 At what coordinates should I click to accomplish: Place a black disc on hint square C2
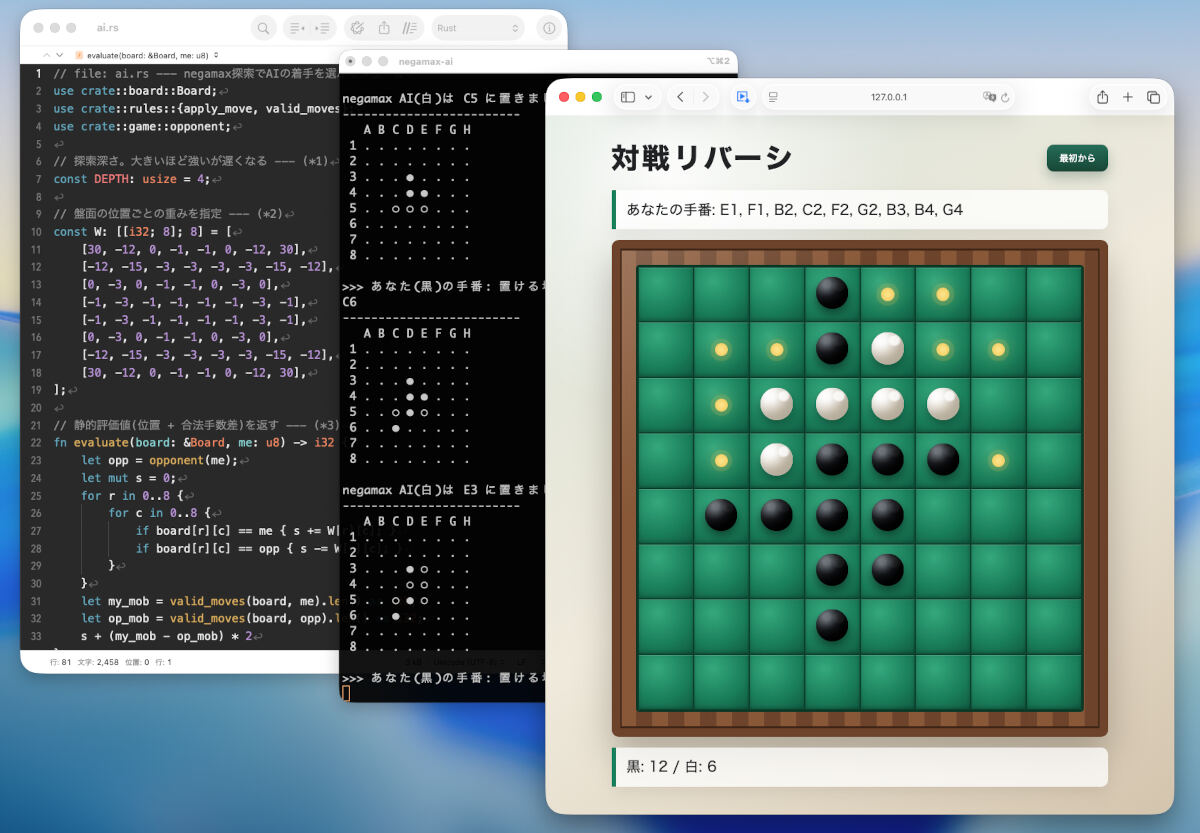pos(776,349)
